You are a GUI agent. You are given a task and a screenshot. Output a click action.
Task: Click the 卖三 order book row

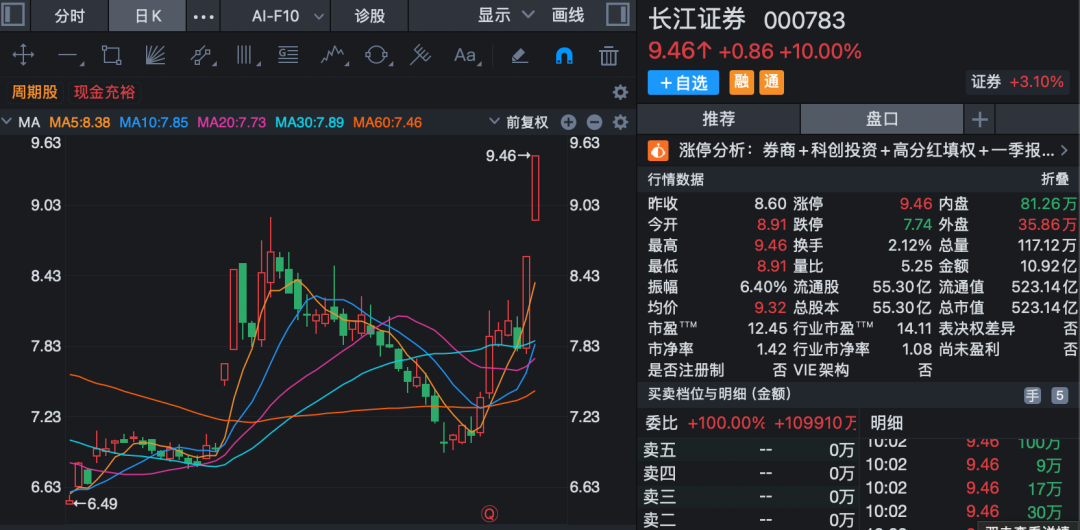749,496
